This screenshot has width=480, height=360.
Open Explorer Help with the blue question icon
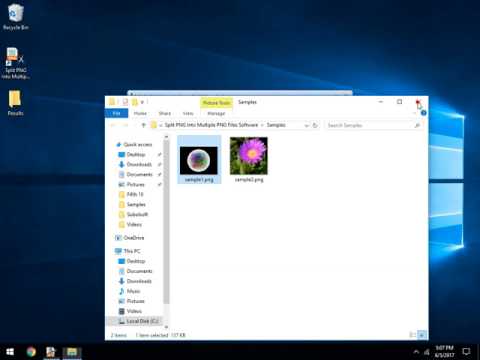click(x=423, y=113)
